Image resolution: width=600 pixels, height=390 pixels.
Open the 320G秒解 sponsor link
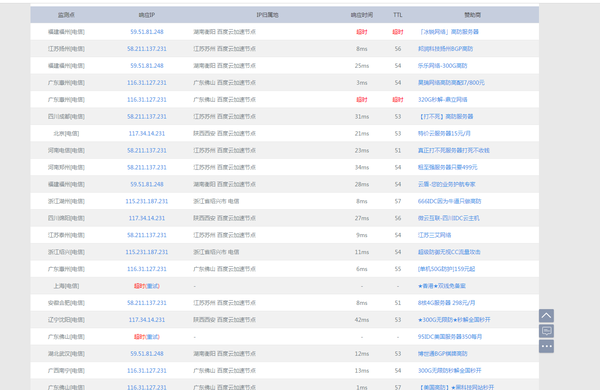coord(442,100)
